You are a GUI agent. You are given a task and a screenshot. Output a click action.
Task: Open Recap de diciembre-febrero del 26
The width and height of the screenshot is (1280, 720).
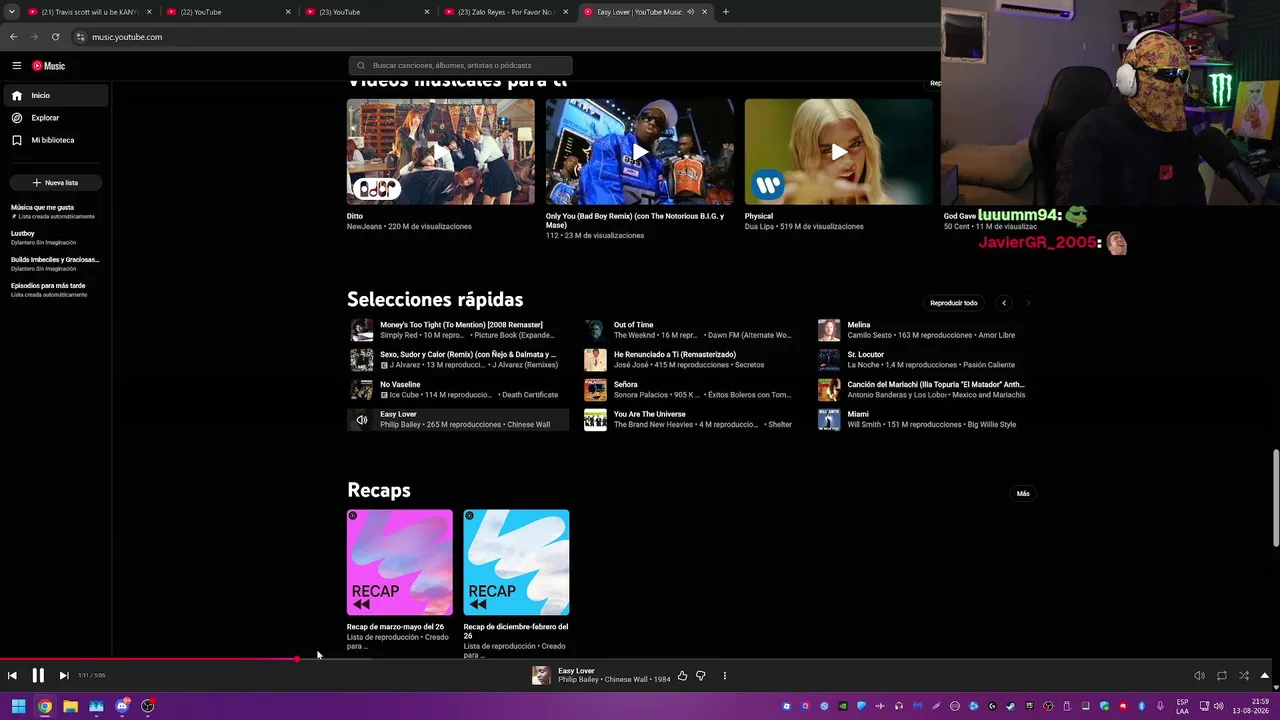click(x=516, y=563)
